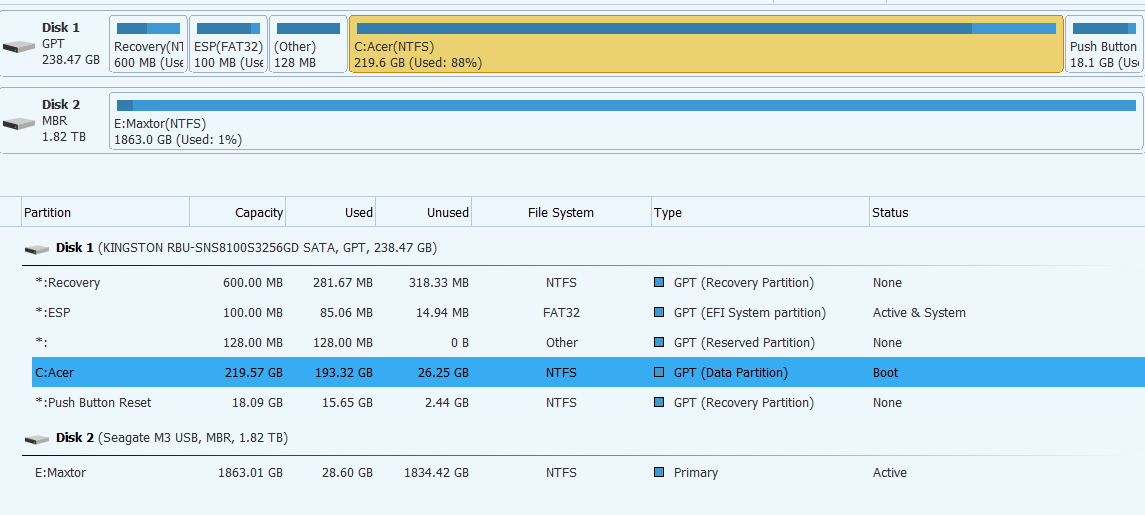This screenshot has height=515, width=1145.
Task: Select the Push Button block in disk map
Action: click(1103, 45)
